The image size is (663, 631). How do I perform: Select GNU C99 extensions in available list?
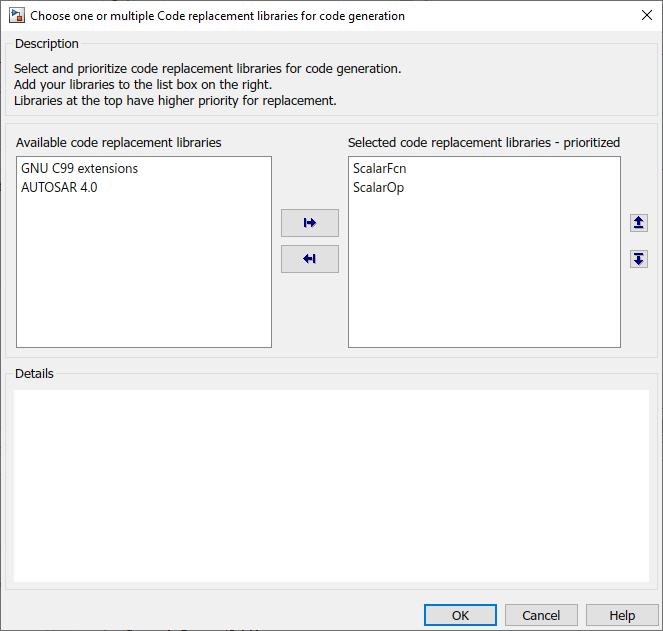79,168
